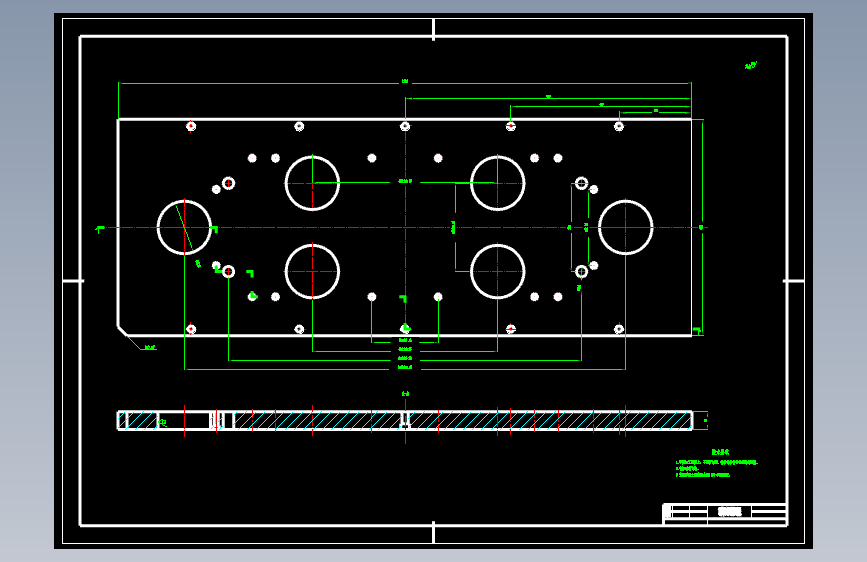Image resolution: width=867 pixels, height=562 pixels.
Task: Select the large circle at the plate's far left end
Action: coord(184,227)
